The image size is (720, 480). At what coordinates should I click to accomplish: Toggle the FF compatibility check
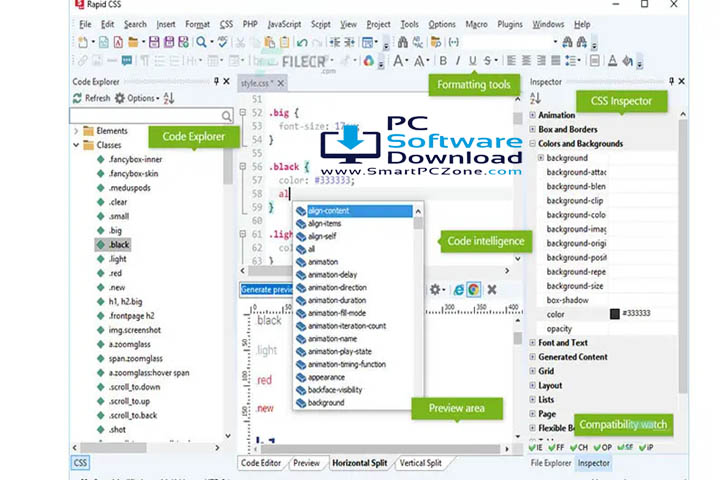pos(556,447)
